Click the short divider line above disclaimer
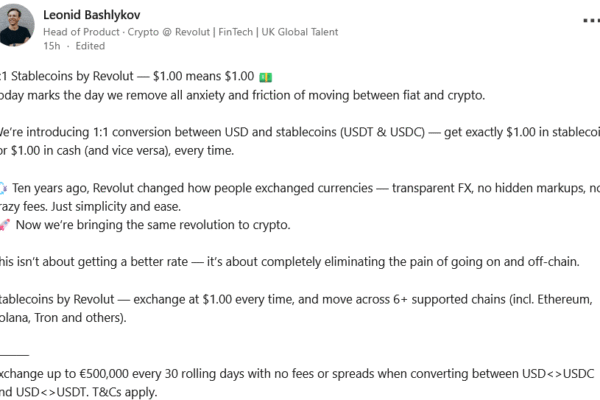Image resolution: width=600 pixels, height=400 pixels. click(14, 356)
